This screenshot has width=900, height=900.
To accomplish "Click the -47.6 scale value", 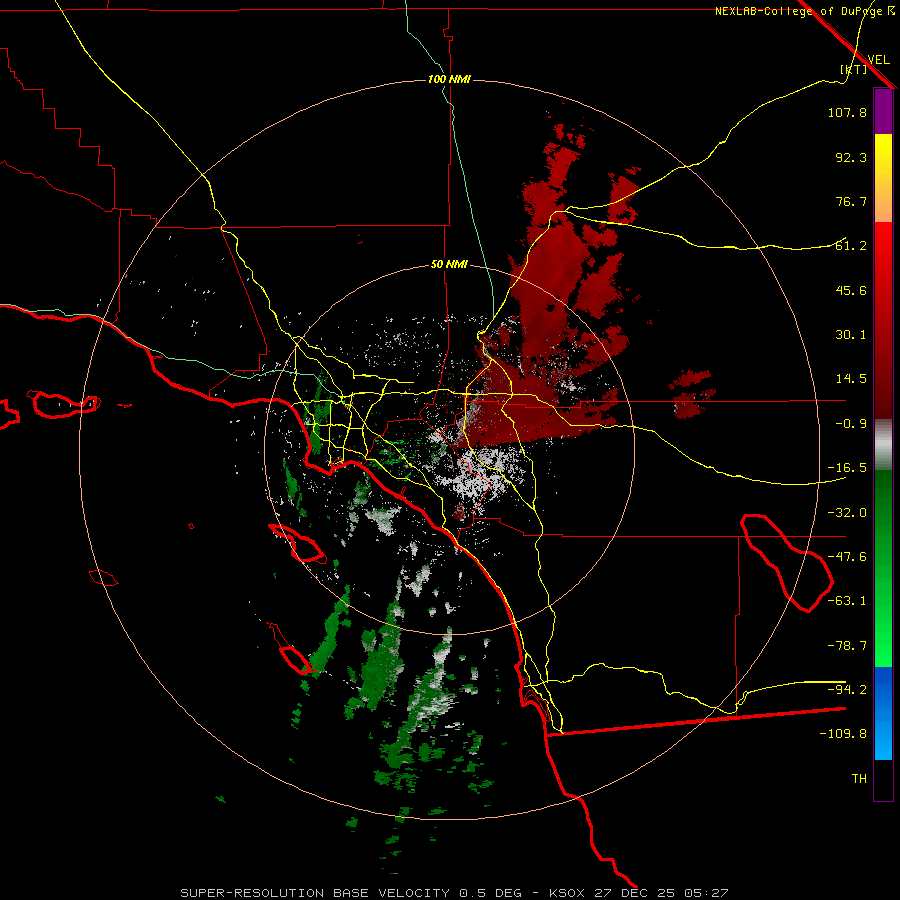I will tap(847, 557).
